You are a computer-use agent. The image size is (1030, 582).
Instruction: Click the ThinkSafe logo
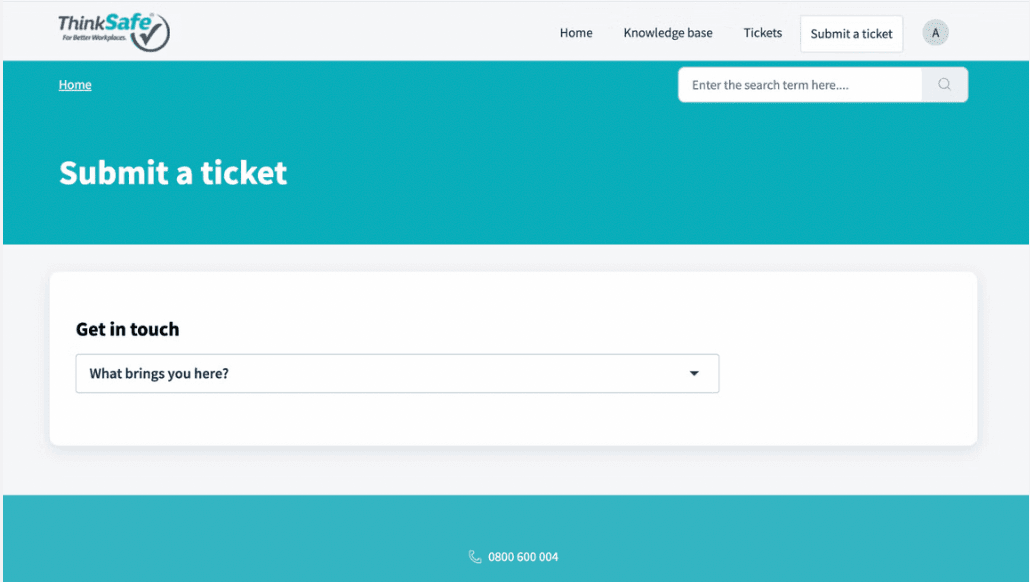coord(113,30)
